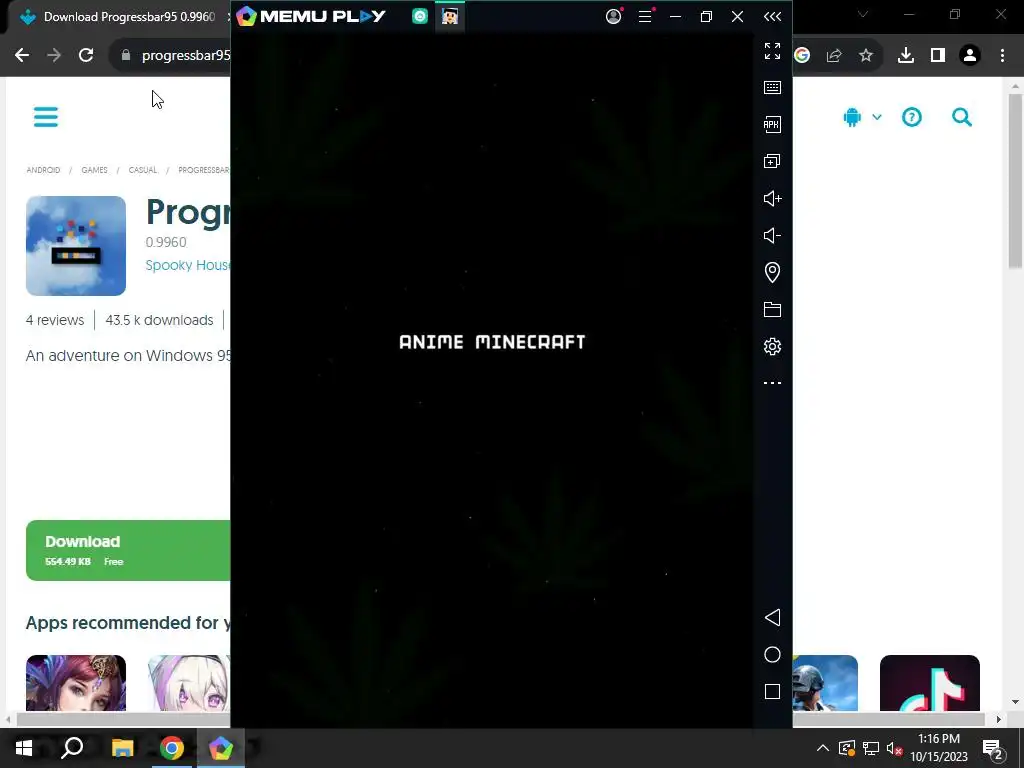
Task: Open first recommended app thumbnail
Action: [x=76, y=682]
